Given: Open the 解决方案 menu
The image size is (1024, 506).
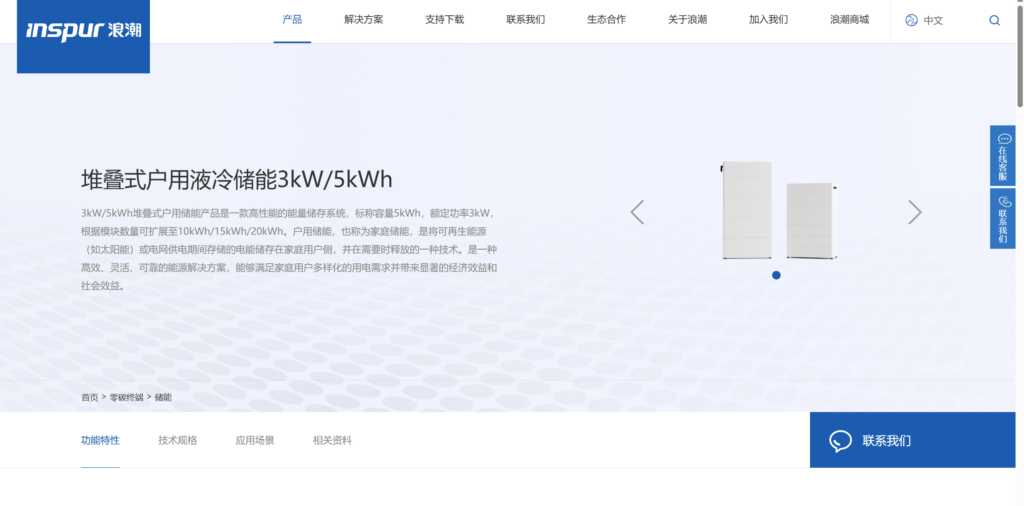Looking at the screenshot, I should 364,20.
